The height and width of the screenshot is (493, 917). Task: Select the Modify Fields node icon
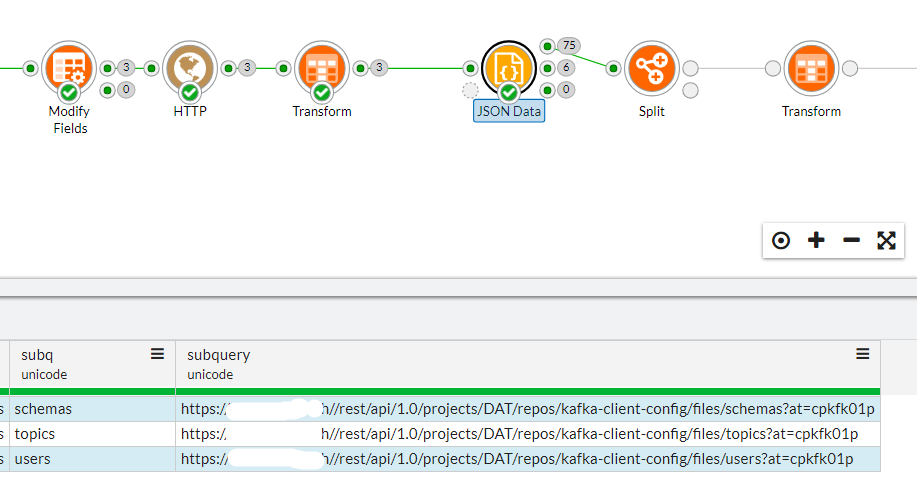(69, 68)
